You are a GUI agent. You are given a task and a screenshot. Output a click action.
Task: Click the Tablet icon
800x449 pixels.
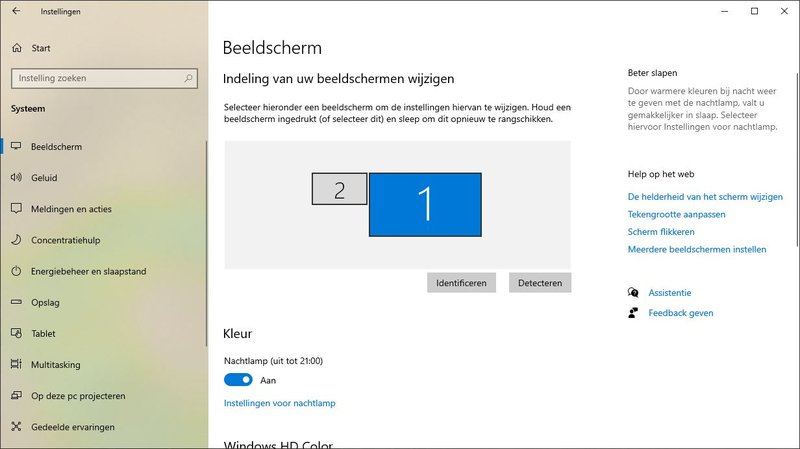(x=16, y=333)
